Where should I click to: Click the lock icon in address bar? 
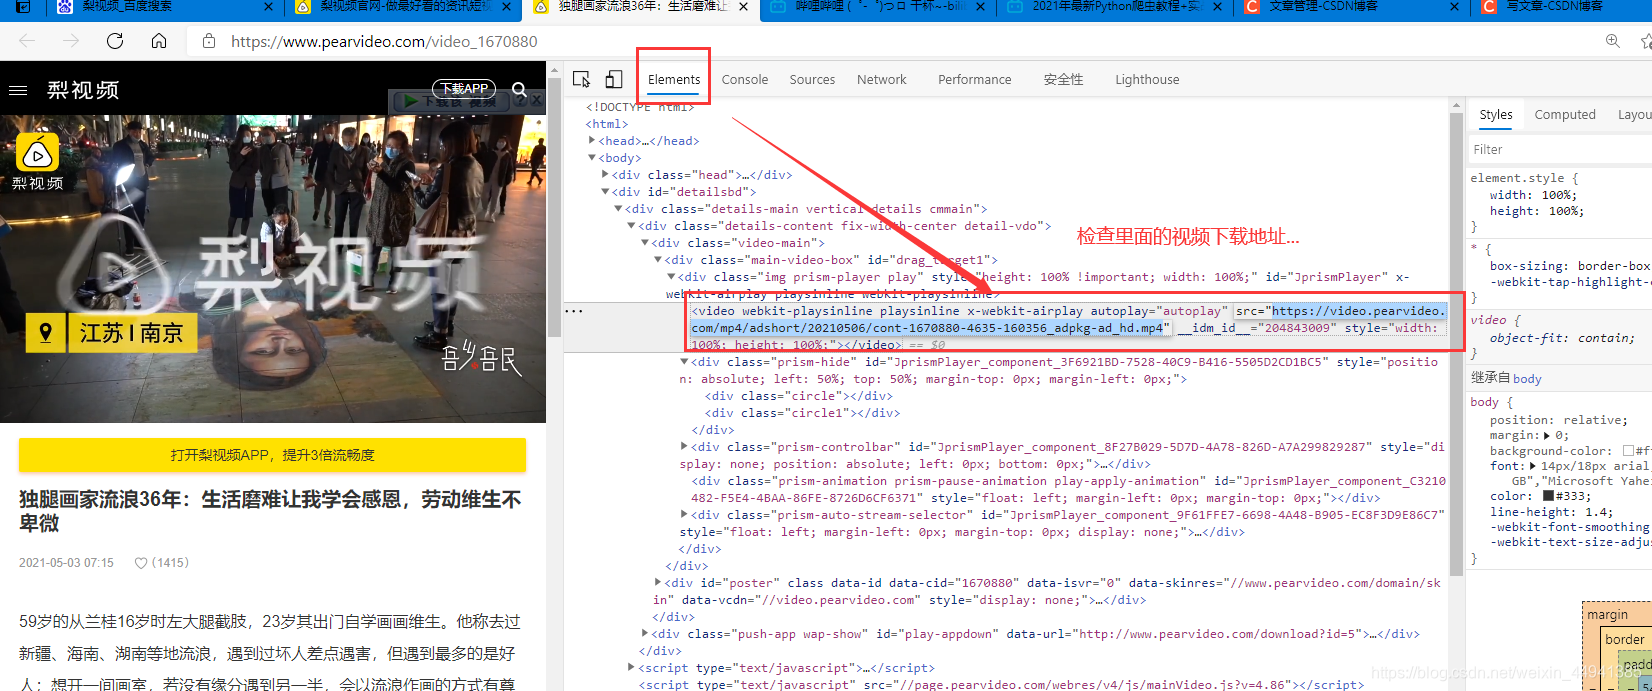point(209,41)
